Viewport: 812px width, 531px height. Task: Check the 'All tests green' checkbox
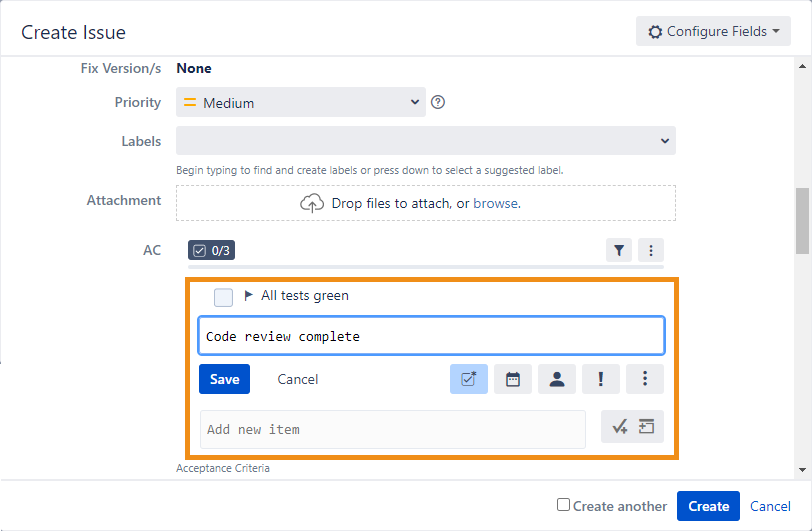(x=223, y=297)
